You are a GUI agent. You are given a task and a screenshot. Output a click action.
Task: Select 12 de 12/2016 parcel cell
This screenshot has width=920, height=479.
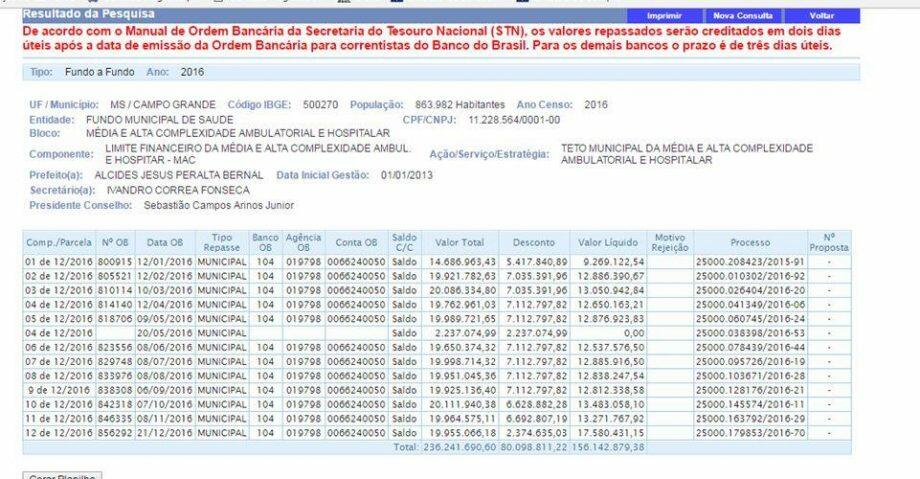click(x=59, y=433)
